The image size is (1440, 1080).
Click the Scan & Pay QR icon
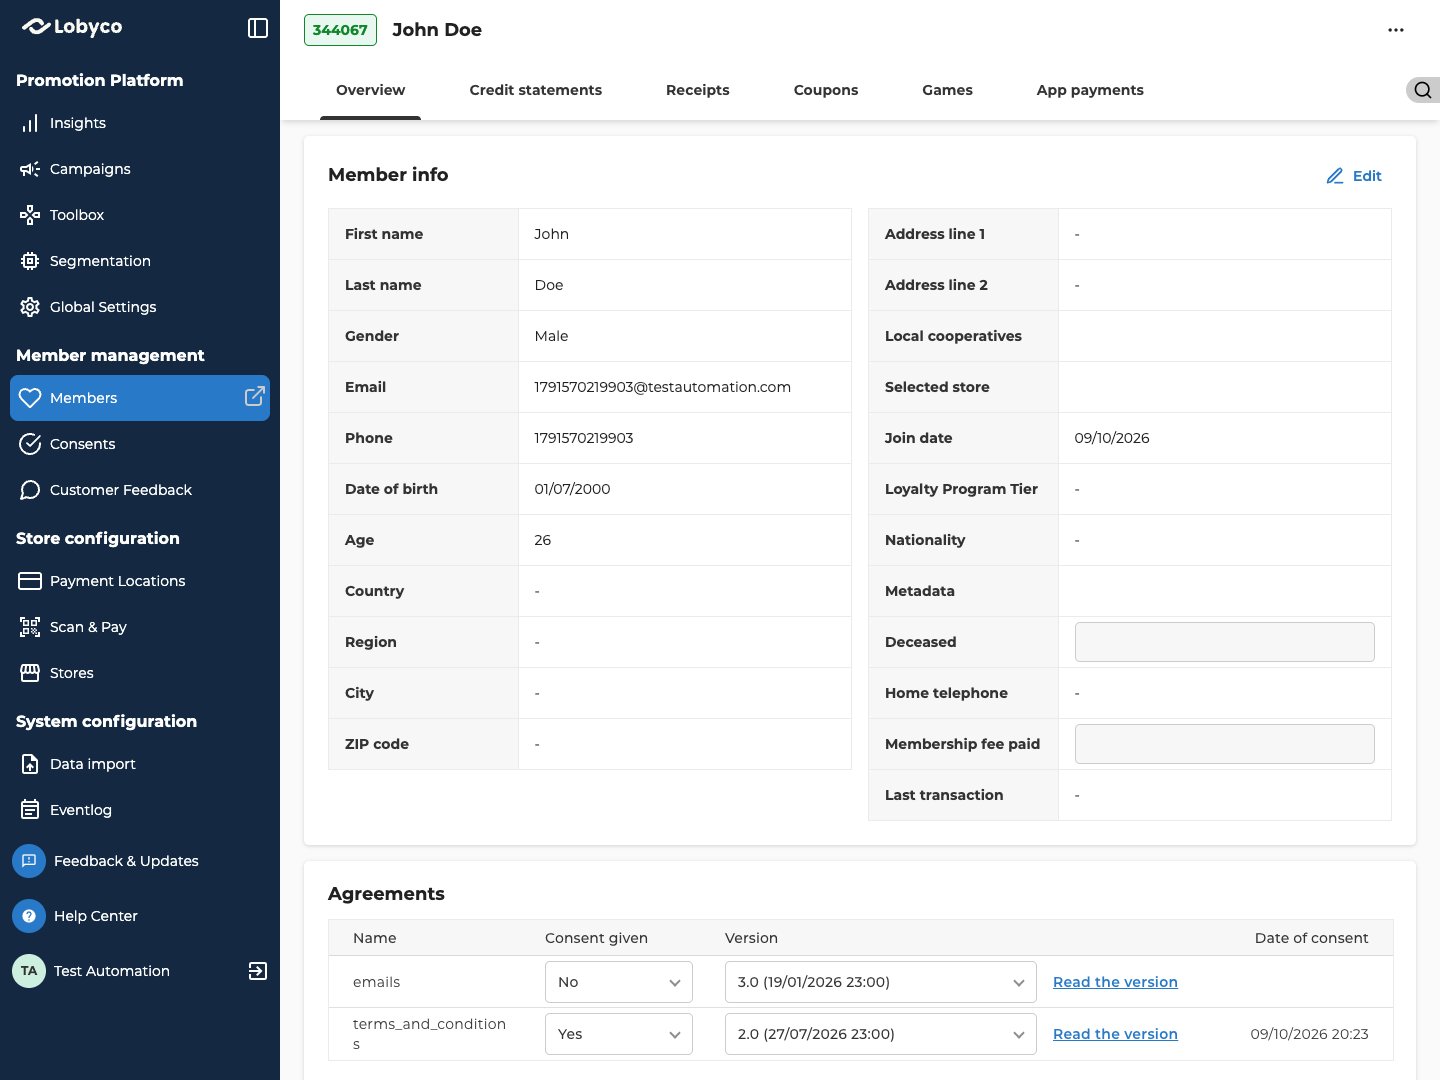[30, 627]
